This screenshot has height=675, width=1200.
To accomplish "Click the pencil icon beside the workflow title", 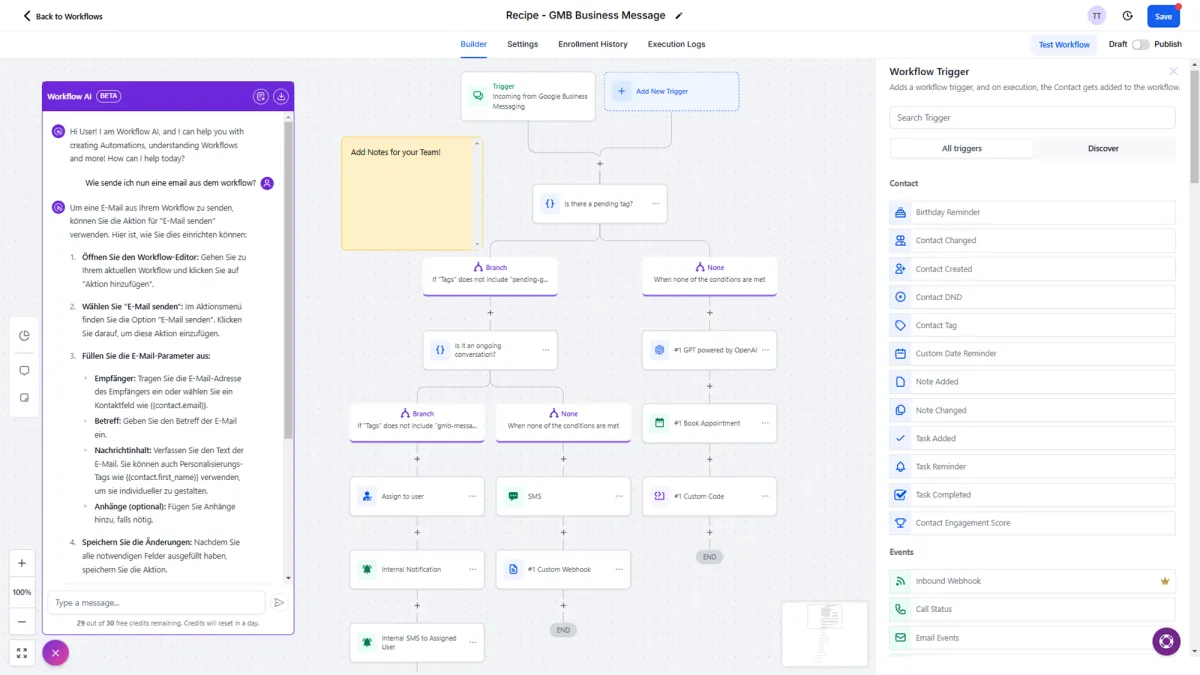I will pos(679,16).
